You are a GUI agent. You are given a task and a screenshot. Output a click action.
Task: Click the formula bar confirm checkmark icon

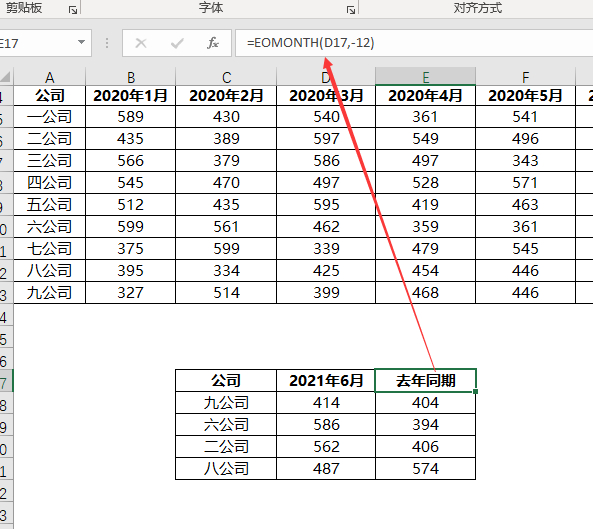(x=177, y=43)
